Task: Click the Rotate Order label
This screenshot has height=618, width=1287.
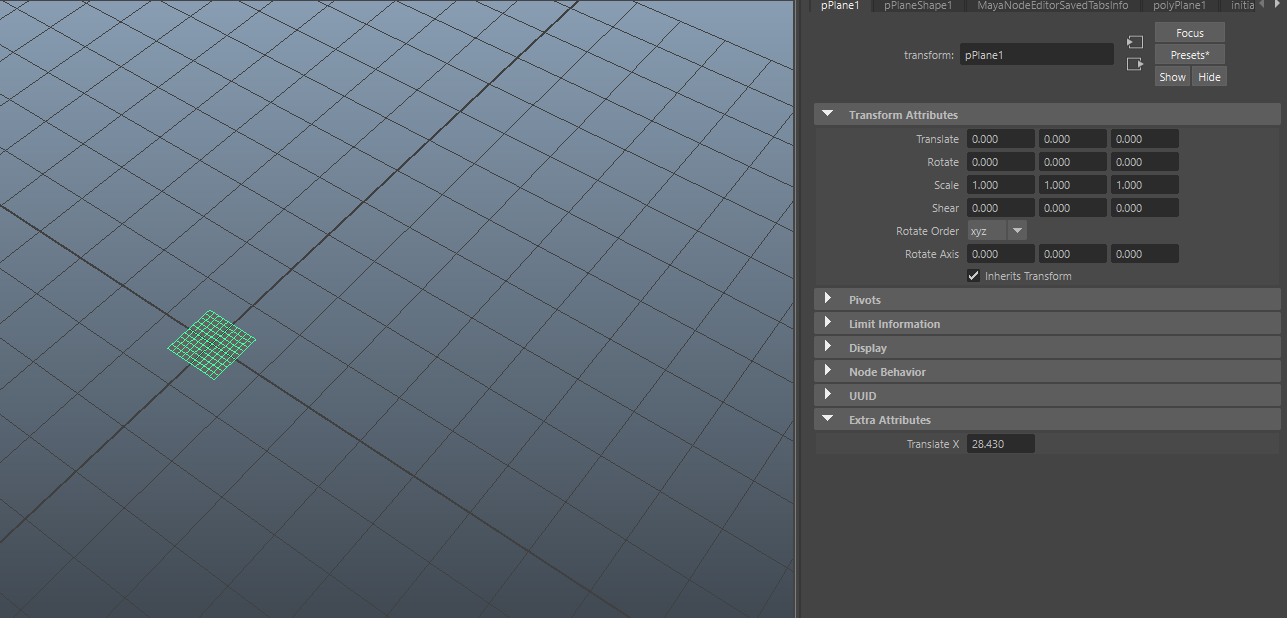Action: coord(927,231)
